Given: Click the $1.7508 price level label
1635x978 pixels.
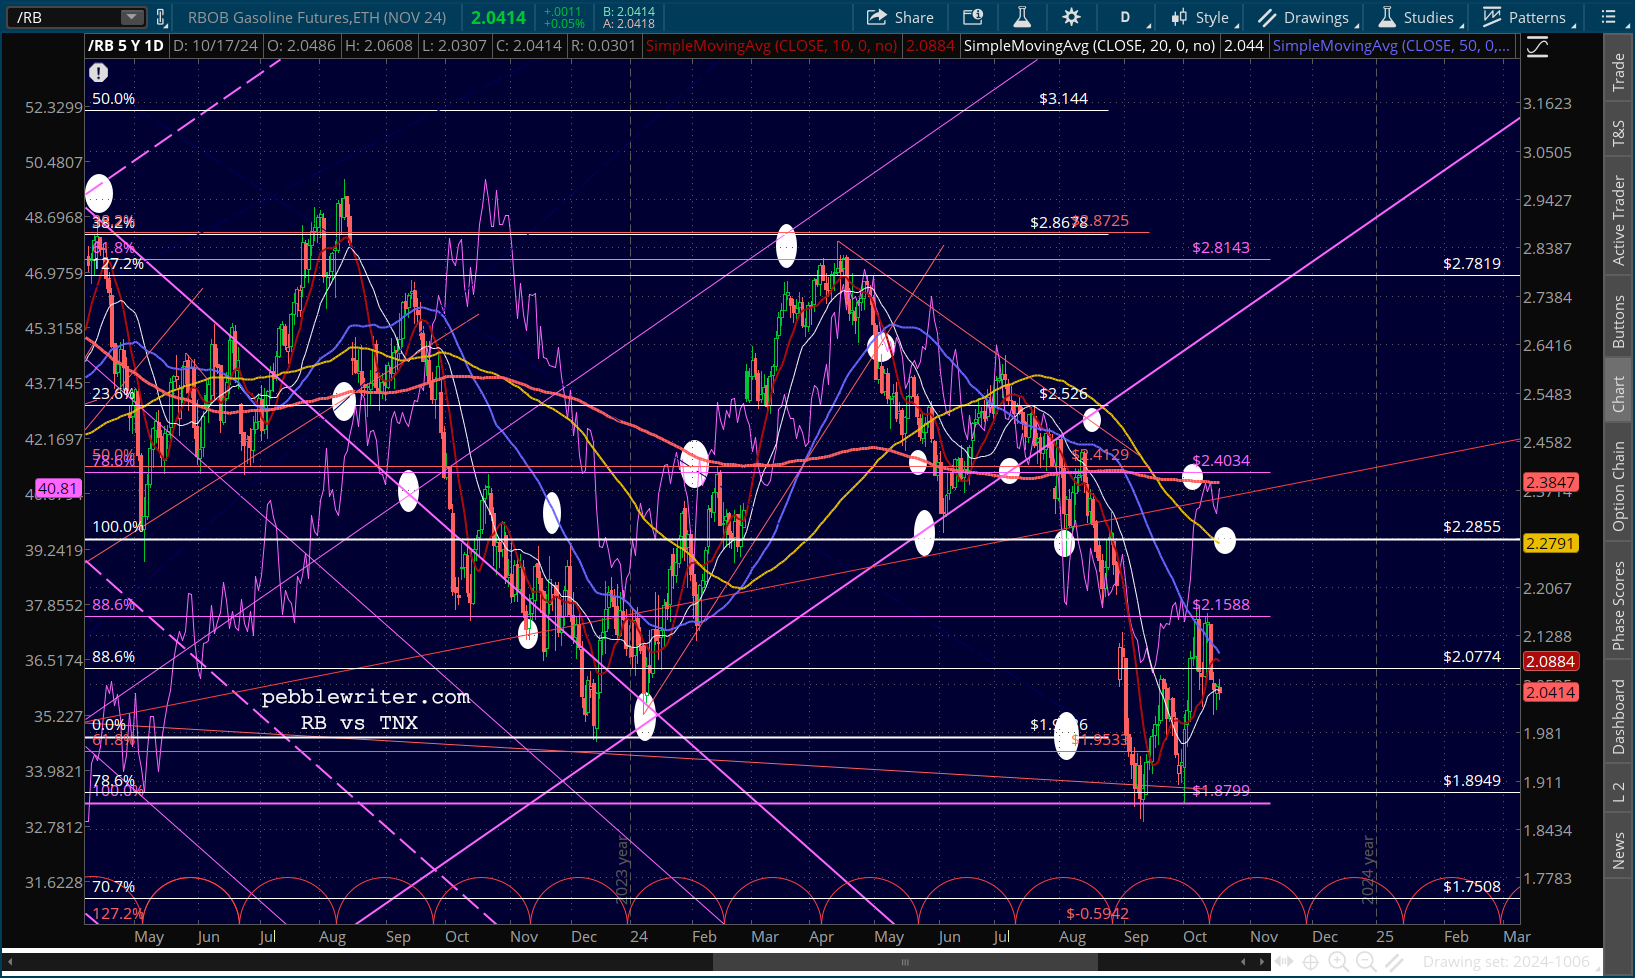Looking at the screenshot, I should point(1472,886).
